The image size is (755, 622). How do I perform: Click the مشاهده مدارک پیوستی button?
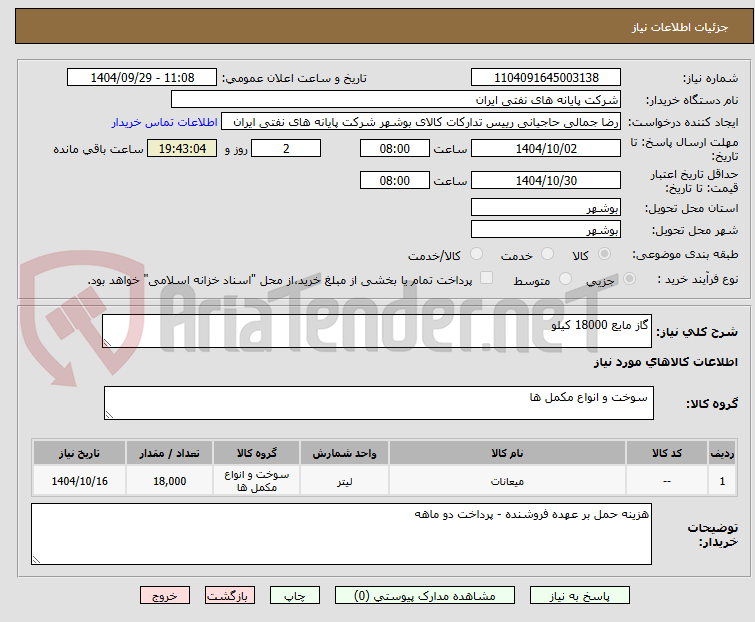click(x=425, y=596)
